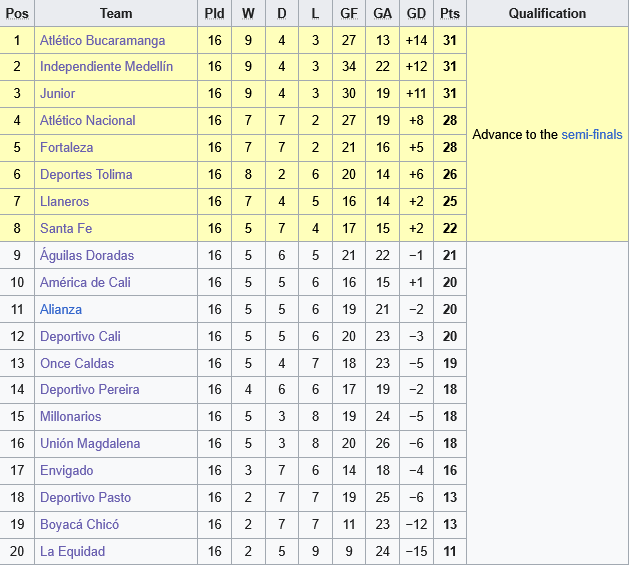Click the Millonarios team link
The image size is (632, 567).
[70, 417]
